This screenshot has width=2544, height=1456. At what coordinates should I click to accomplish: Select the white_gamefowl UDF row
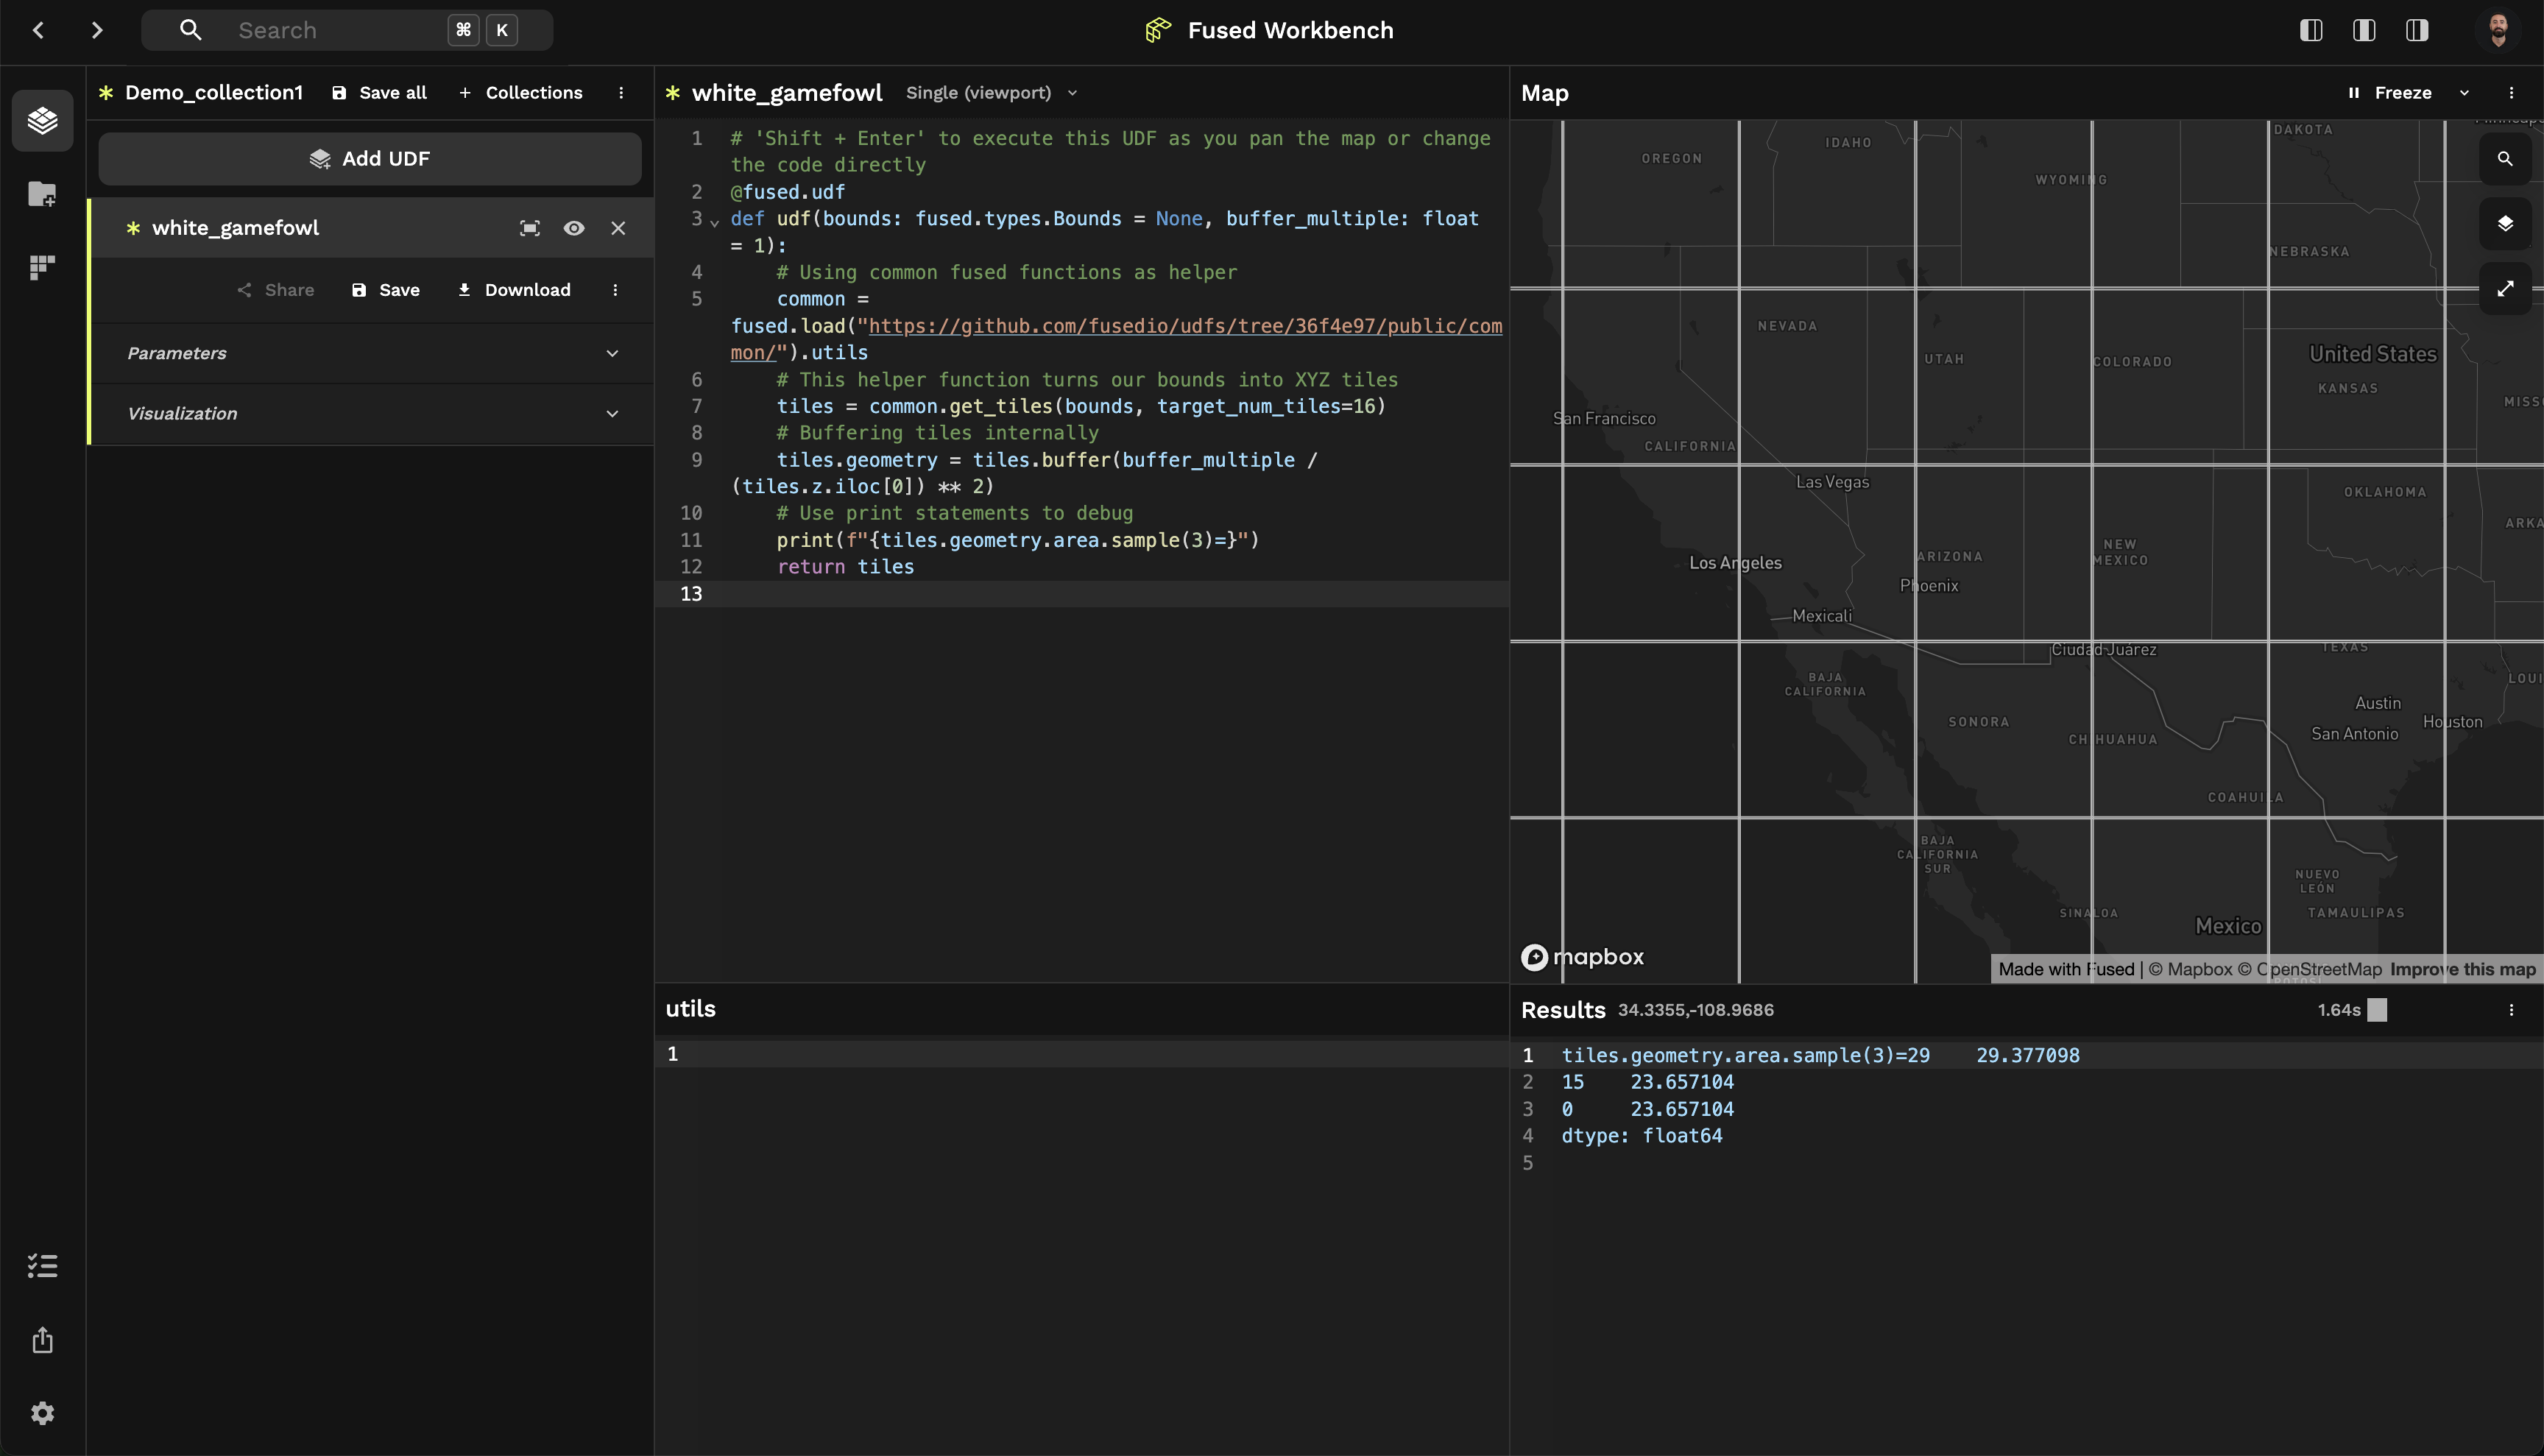372,228
